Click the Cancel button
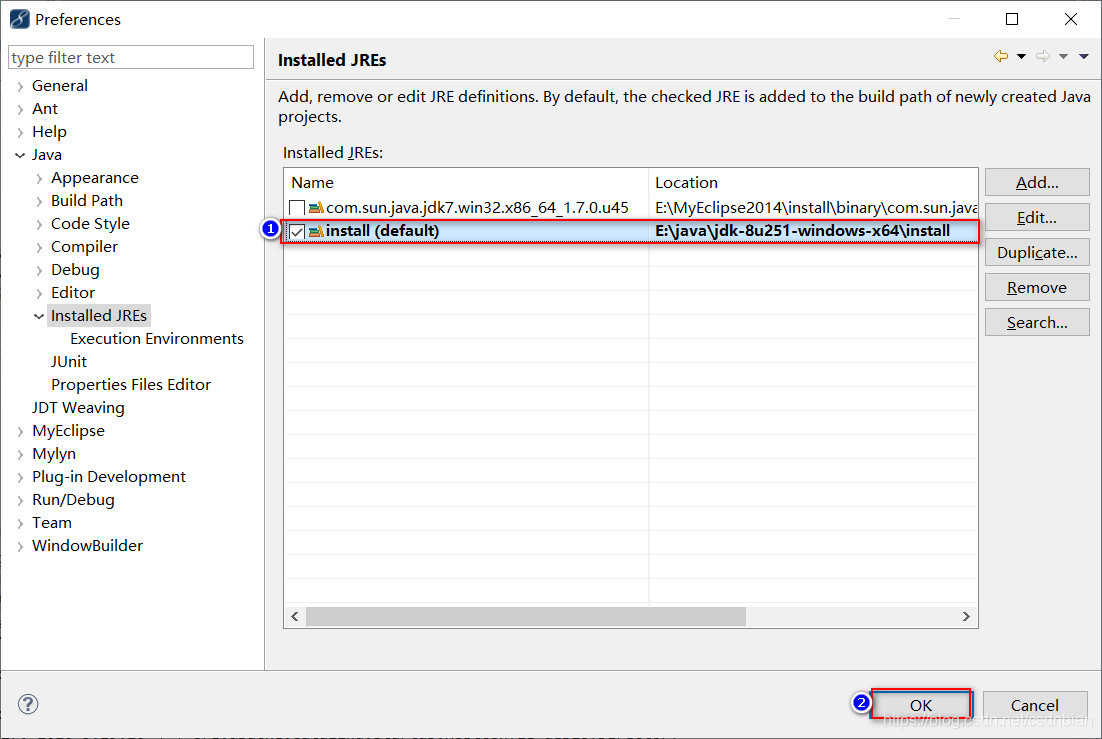 [x=1035, y=705]
